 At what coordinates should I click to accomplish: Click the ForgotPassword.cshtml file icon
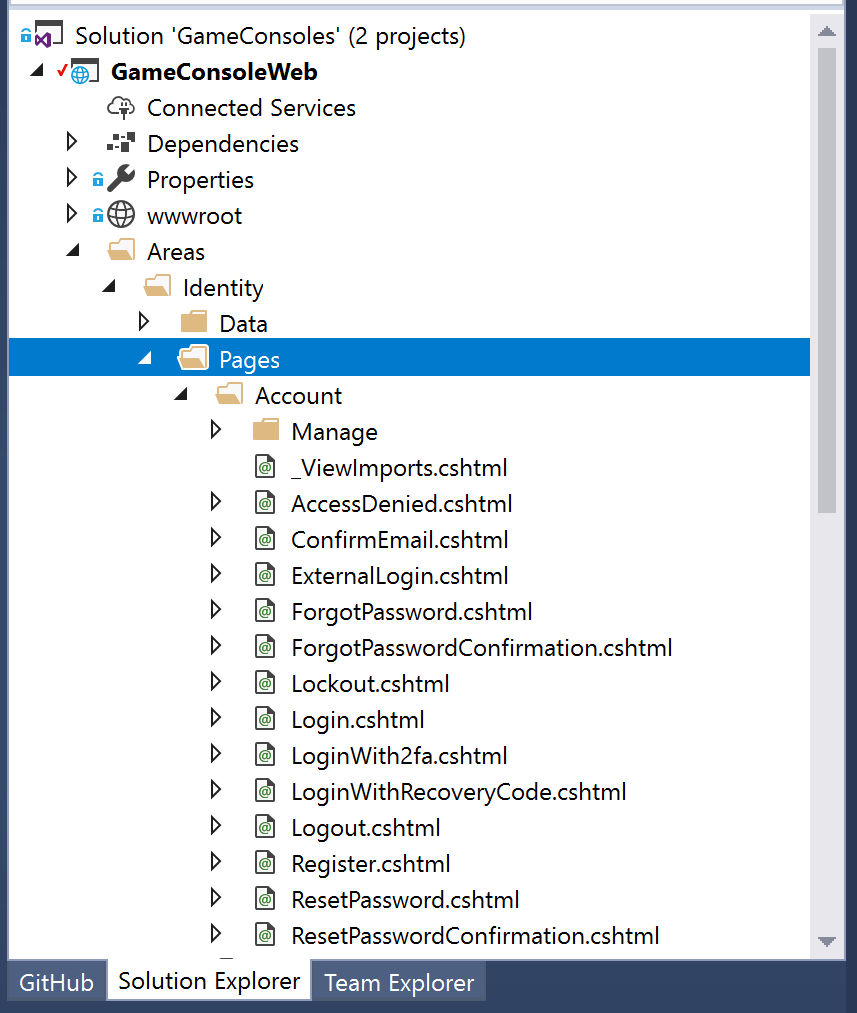click(x=265, y=611)
